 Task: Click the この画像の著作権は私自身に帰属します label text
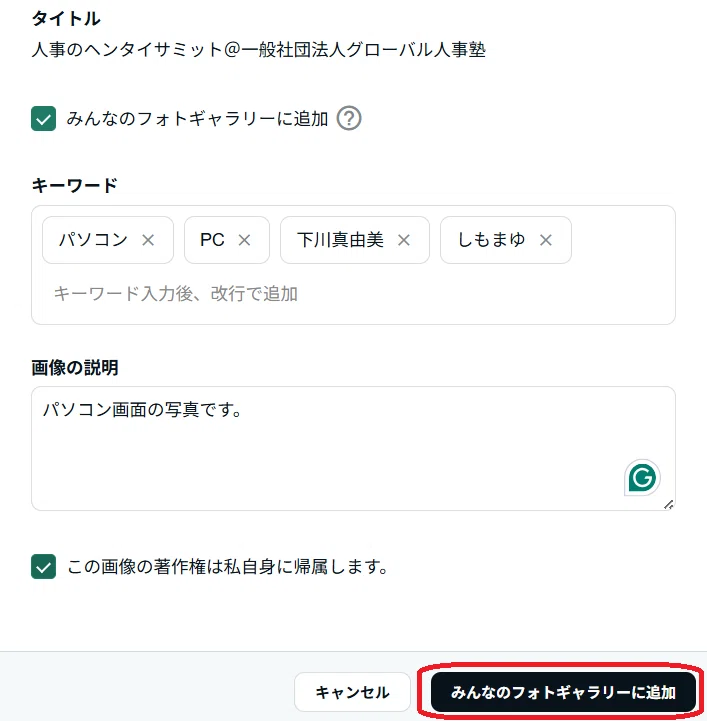pyautogui.click(x=228, y=566)
